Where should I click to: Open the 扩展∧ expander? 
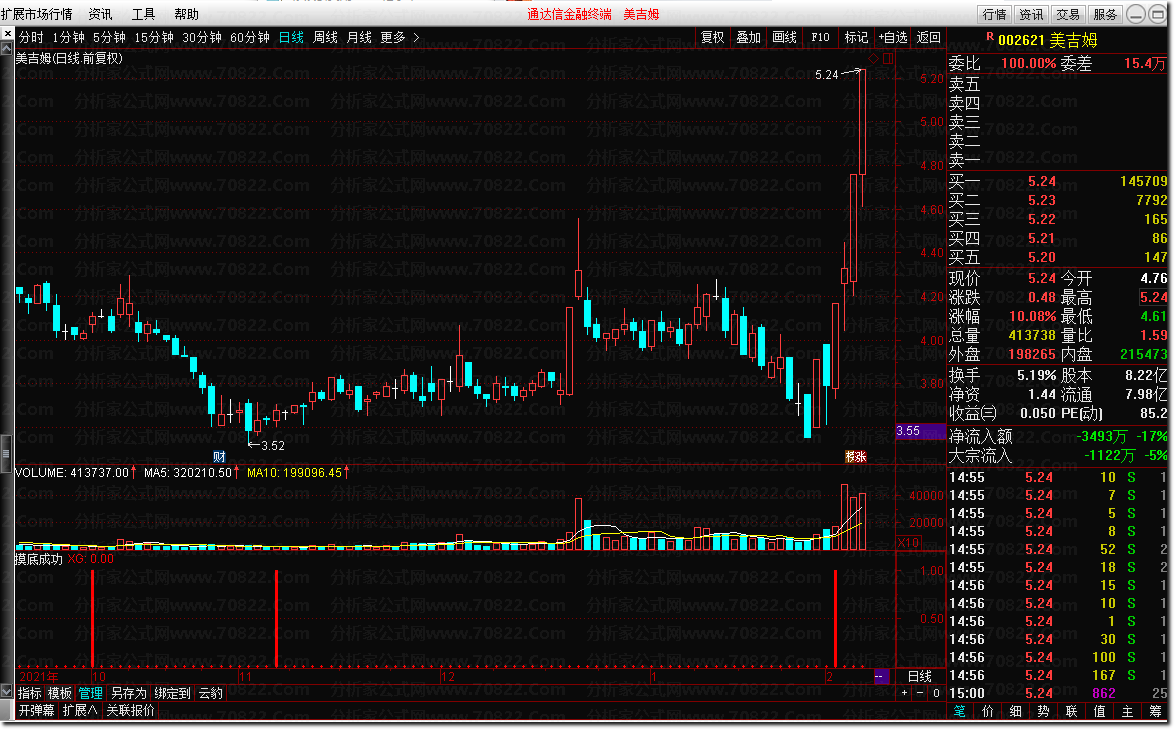coord(80,710)
